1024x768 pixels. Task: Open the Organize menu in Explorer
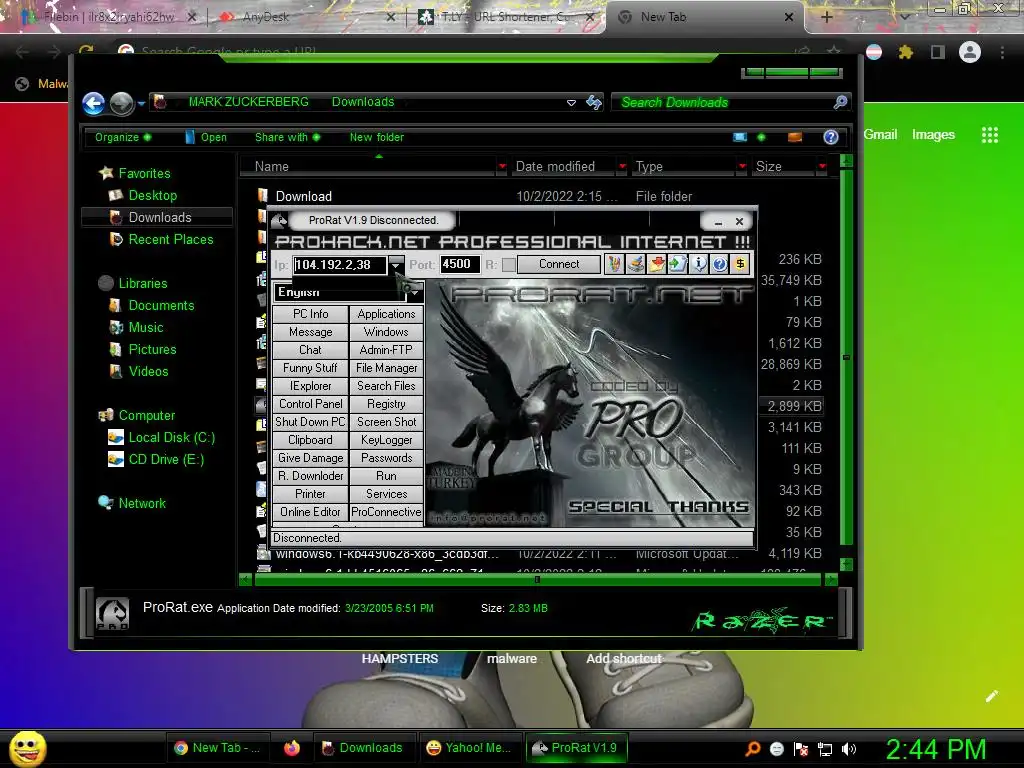pos(123,137)
